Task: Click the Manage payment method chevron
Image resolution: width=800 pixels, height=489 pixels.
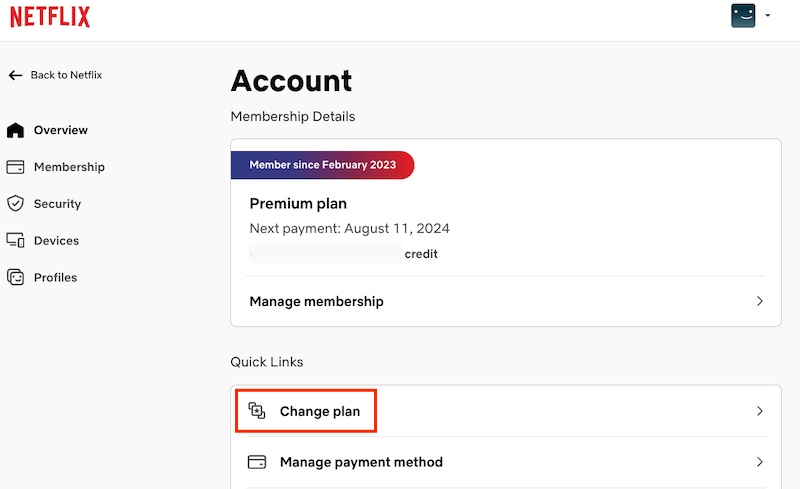Action: (x=760, y=462)
